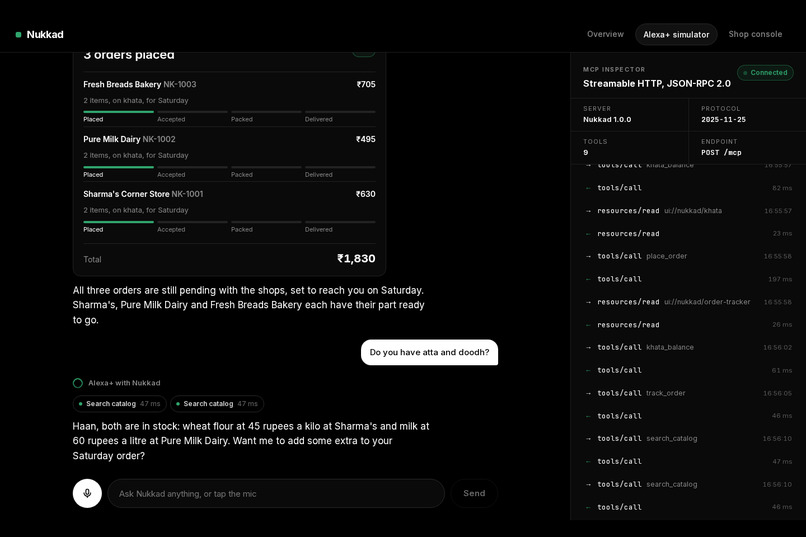Click the ₹630 price value
The image size is (806, 537).
[365, 194]
